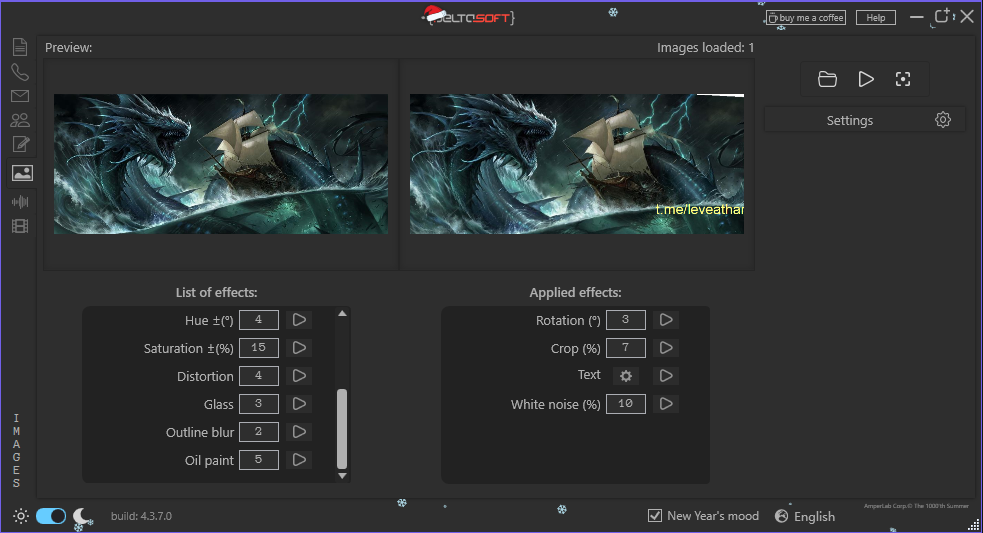
Task: Click the White noise percentage input field
Action: (626, 404)
